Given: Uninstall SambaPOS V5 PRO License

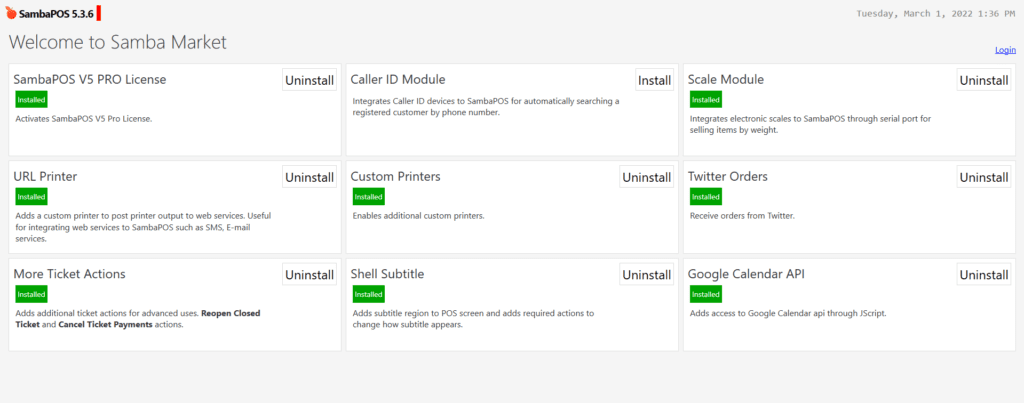Looking at the screenshot, I should pyautogui.click(x=309, y=80).
